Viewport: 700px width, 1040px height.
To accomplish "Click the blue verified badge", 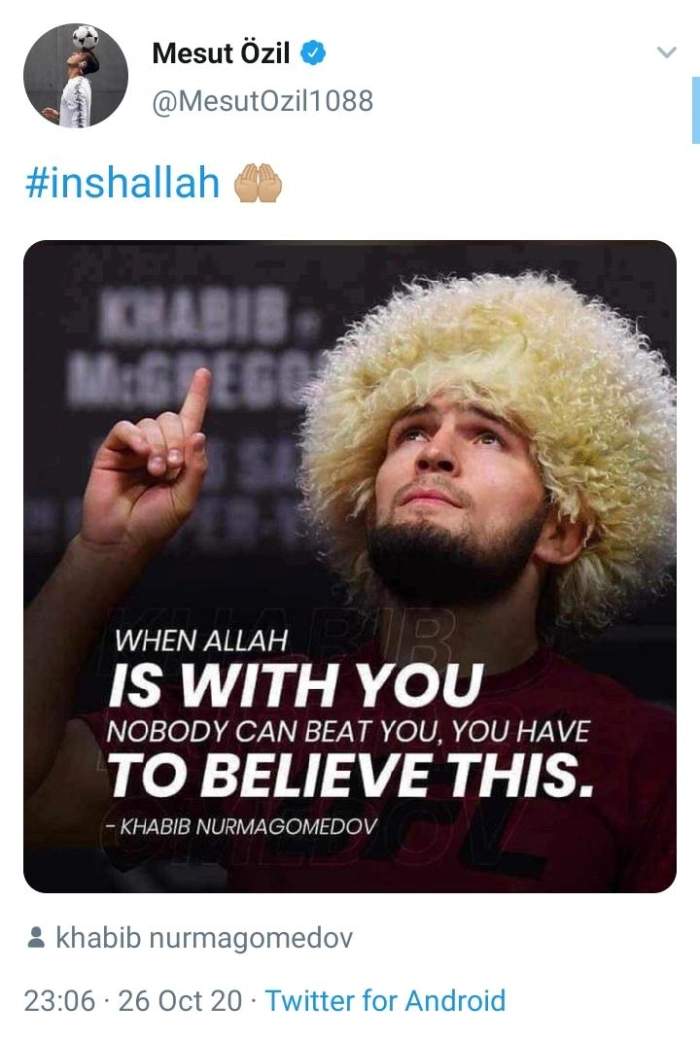I will click(x=313, y=53).
